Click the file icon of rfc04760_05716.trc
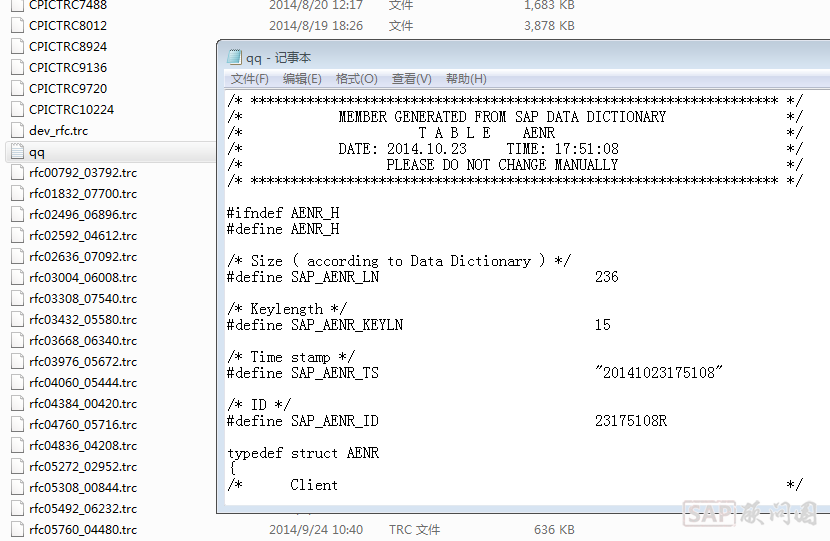The image size is (830, 541). [x=17, y=425]
